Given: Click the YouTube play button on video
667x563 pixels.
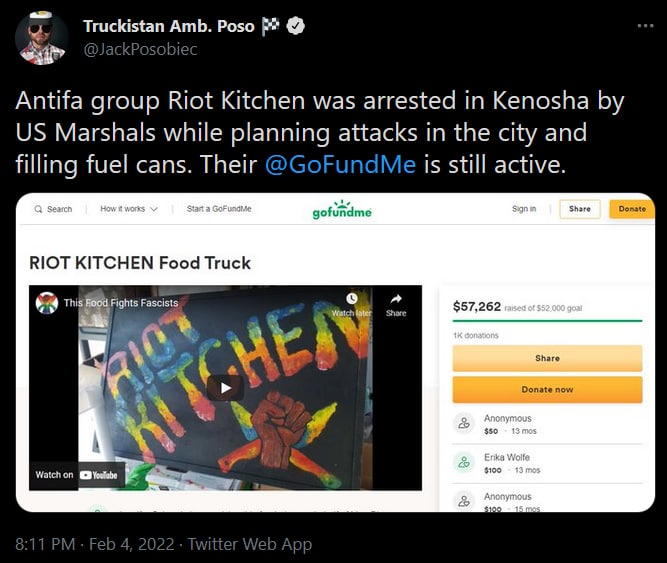Looking at the screenshot, I should [x=225, y=387].
